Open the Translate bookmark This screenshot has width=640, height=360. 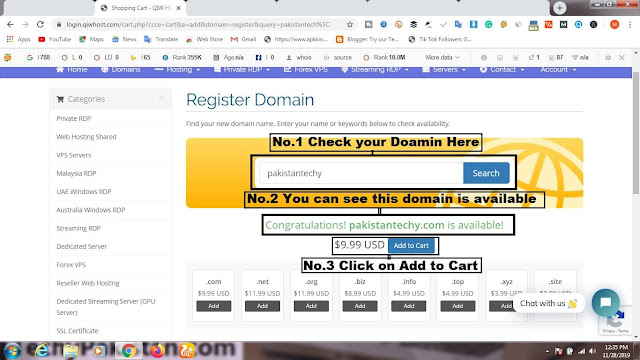[x=161, y=39]
